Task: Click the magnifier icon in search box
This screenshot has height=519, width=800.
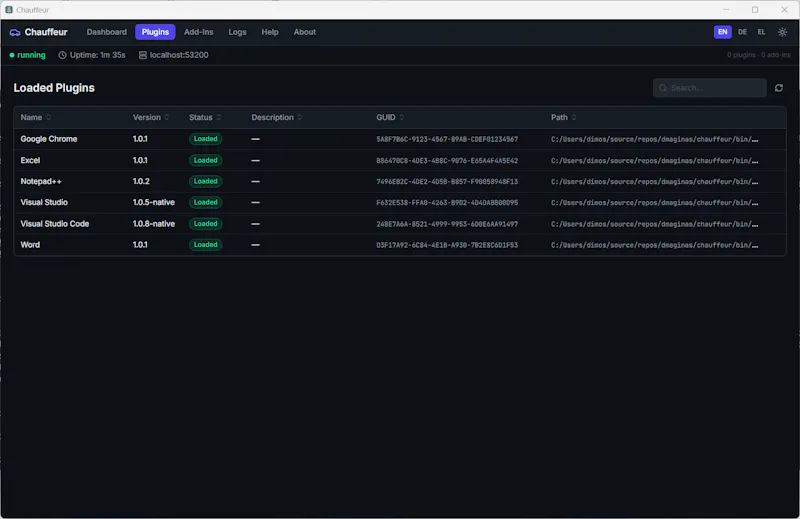Action: (663, 88)
